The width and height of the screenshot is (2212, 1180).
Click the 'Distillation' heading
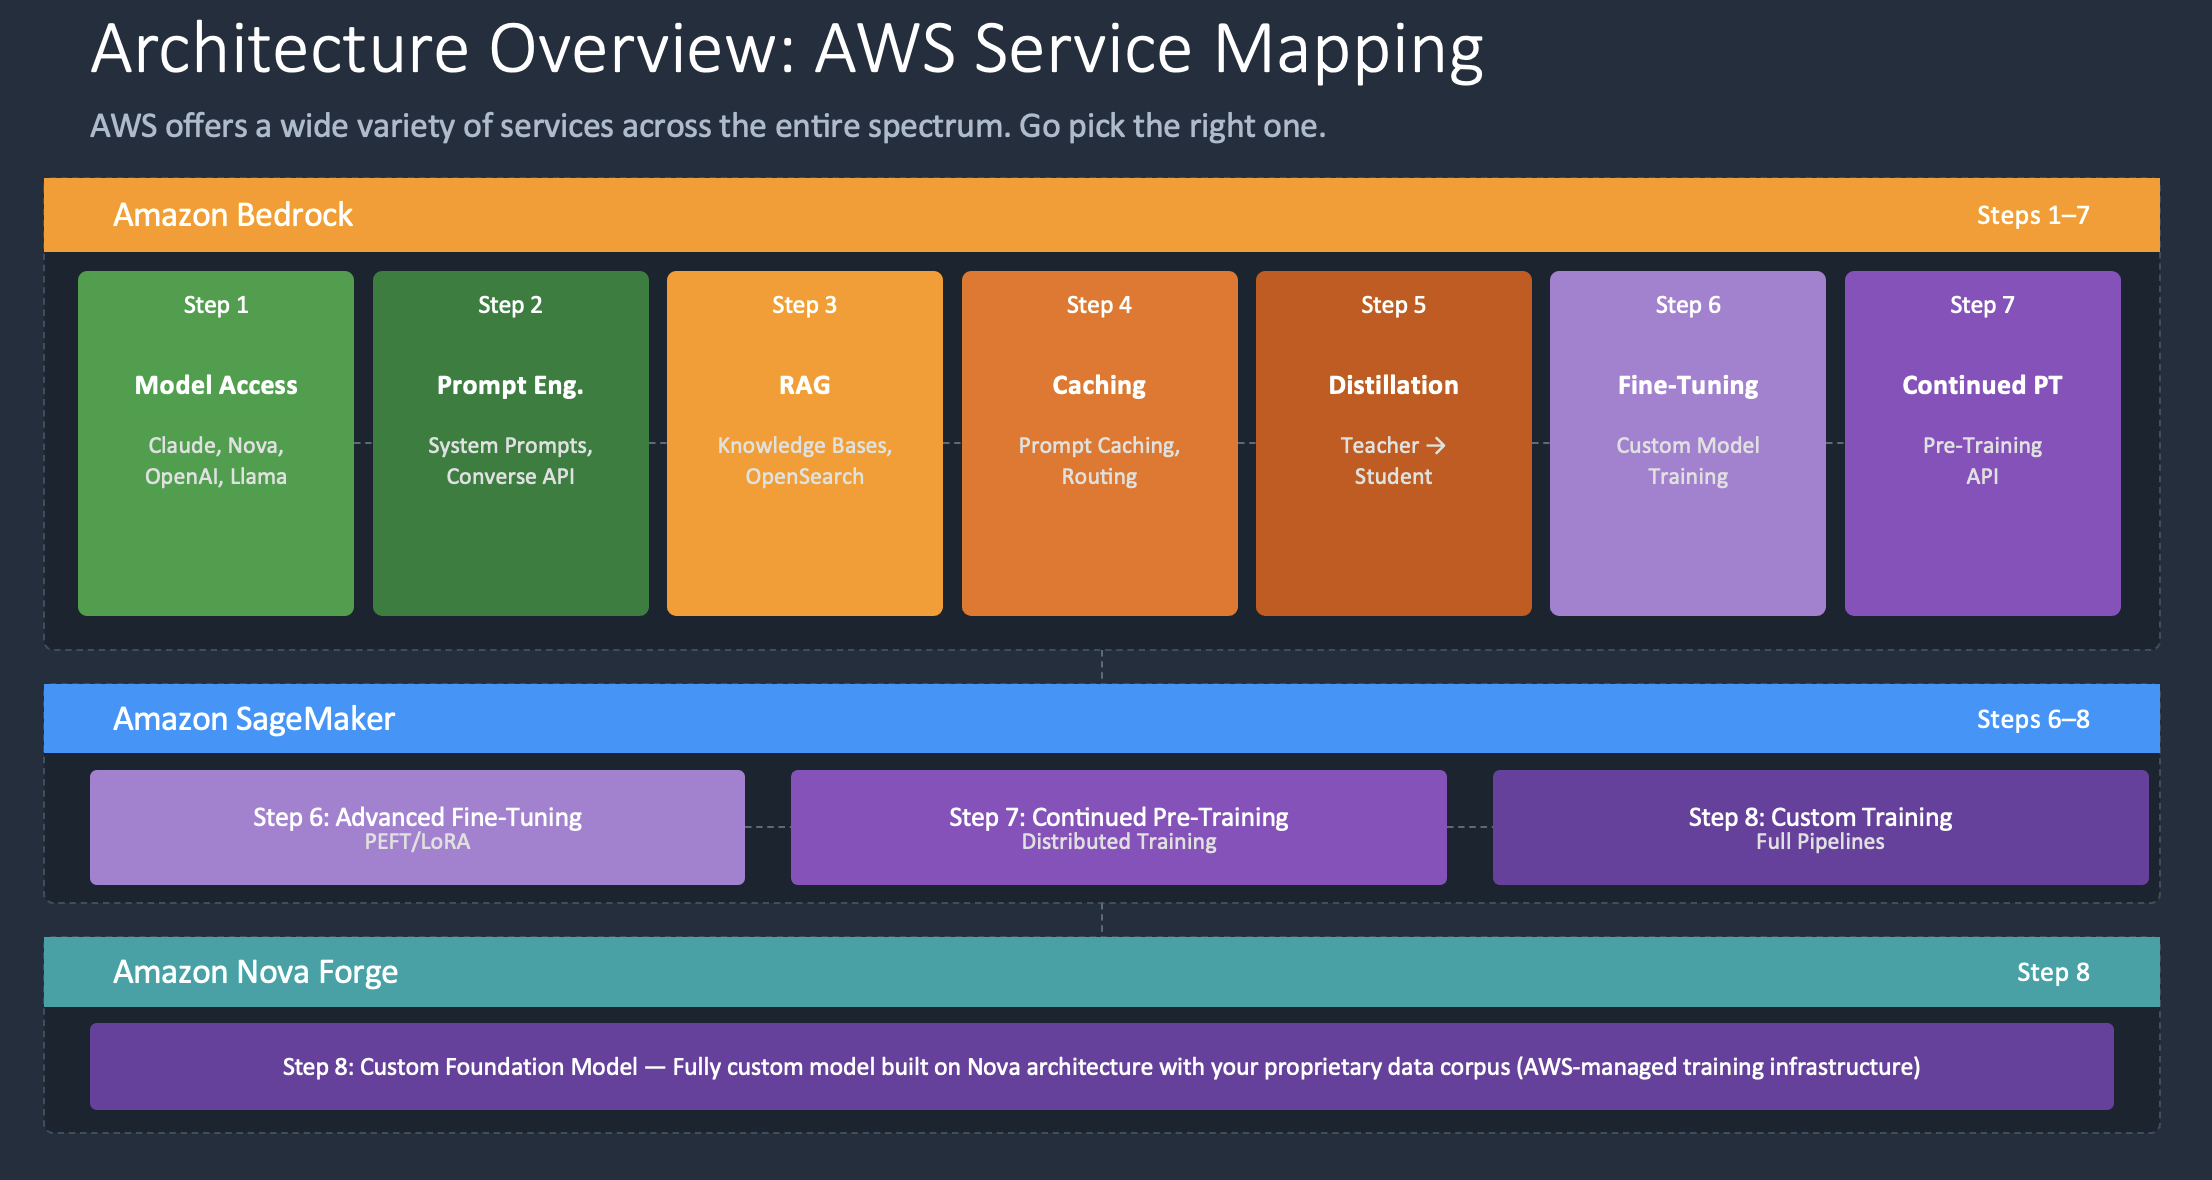pos(1394,385)
